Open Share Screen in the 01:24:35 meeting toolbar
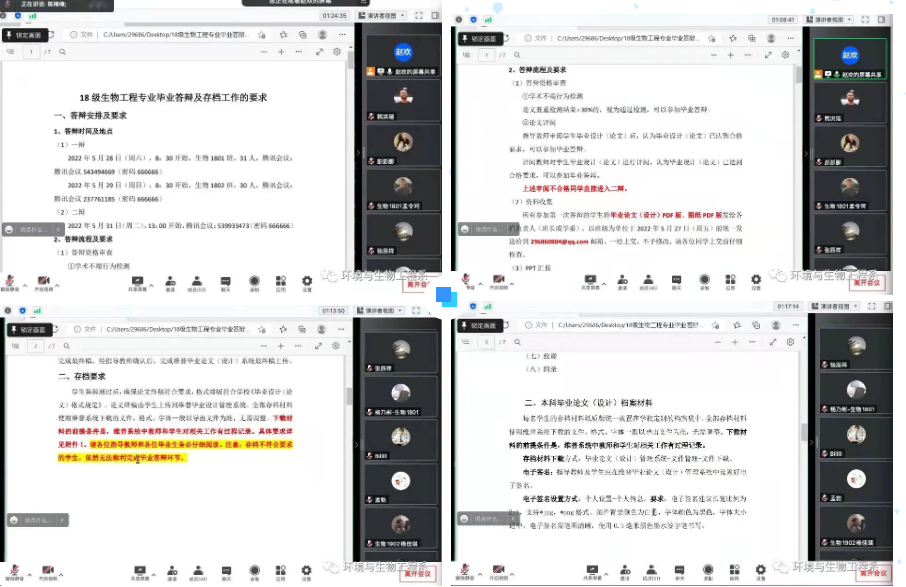906x587 pixels. pyautogui.click(x=138, y=279)
